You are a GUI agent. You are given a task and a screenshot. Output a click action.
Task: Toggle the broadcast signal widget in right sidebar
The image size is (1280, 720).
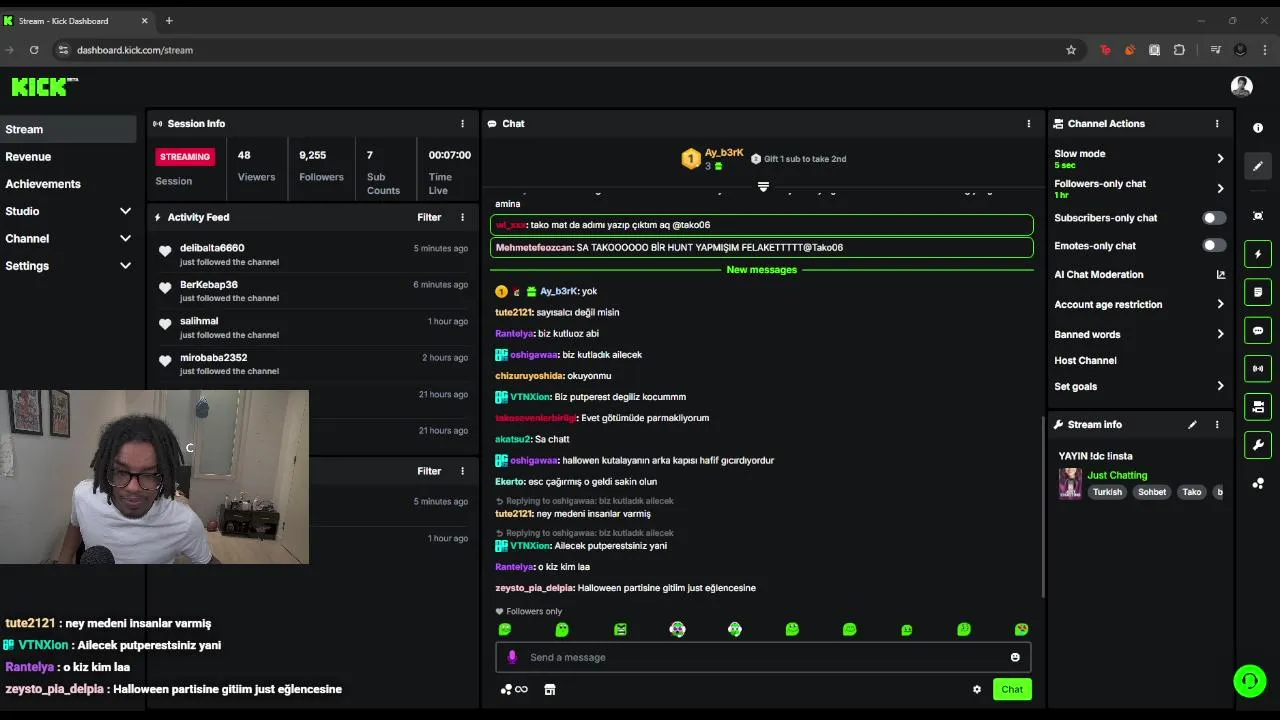1258,368
